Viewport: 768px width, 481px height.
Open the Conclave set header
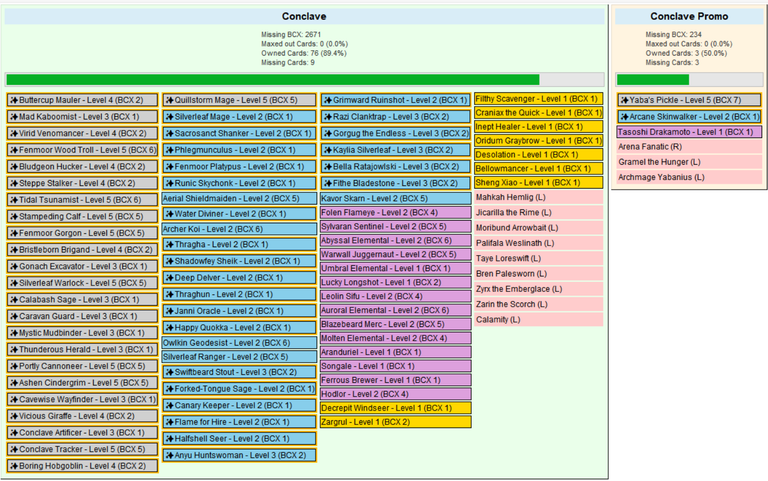[304, 16]
